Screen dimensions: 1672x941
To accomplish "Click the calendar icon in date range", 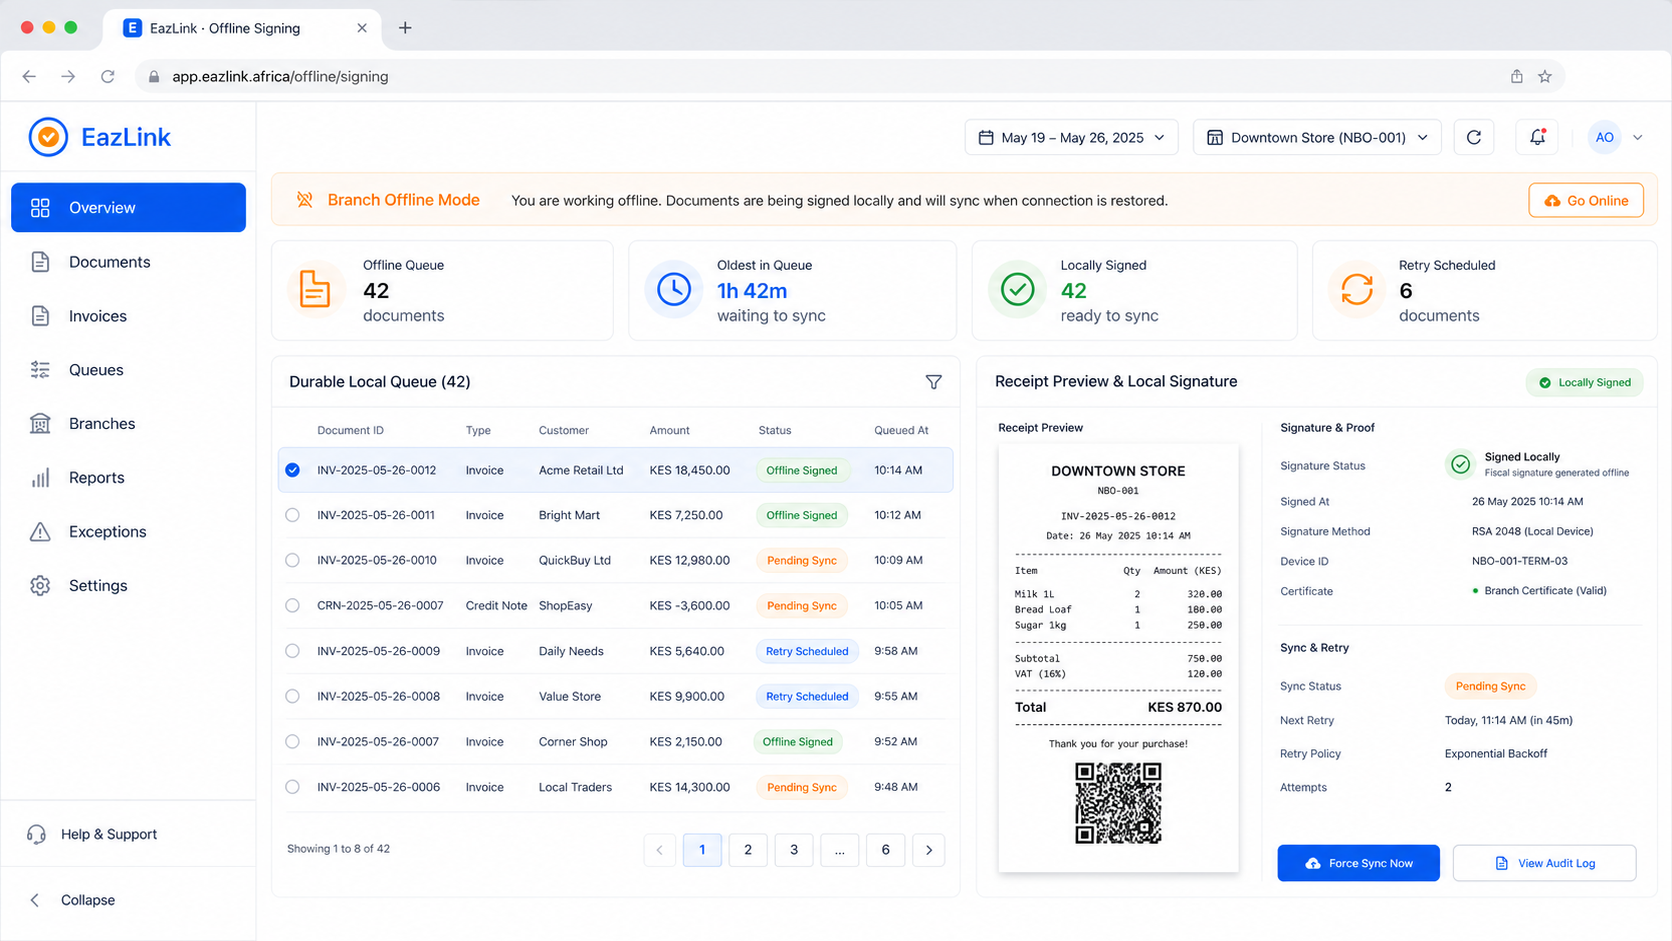I will [986, 137].
